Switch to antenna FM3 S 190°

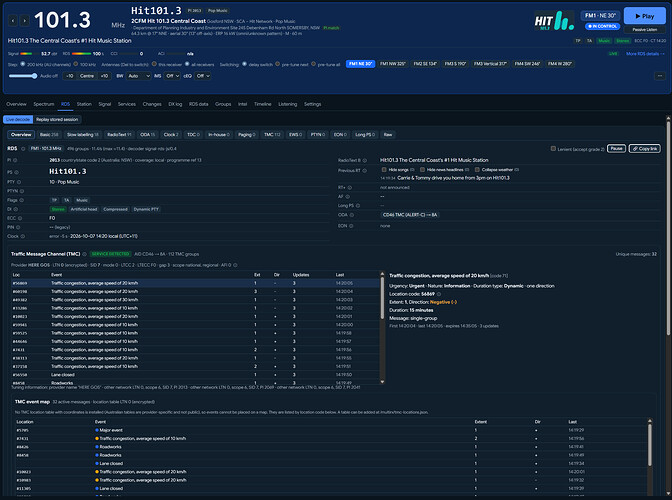point(455,64)
